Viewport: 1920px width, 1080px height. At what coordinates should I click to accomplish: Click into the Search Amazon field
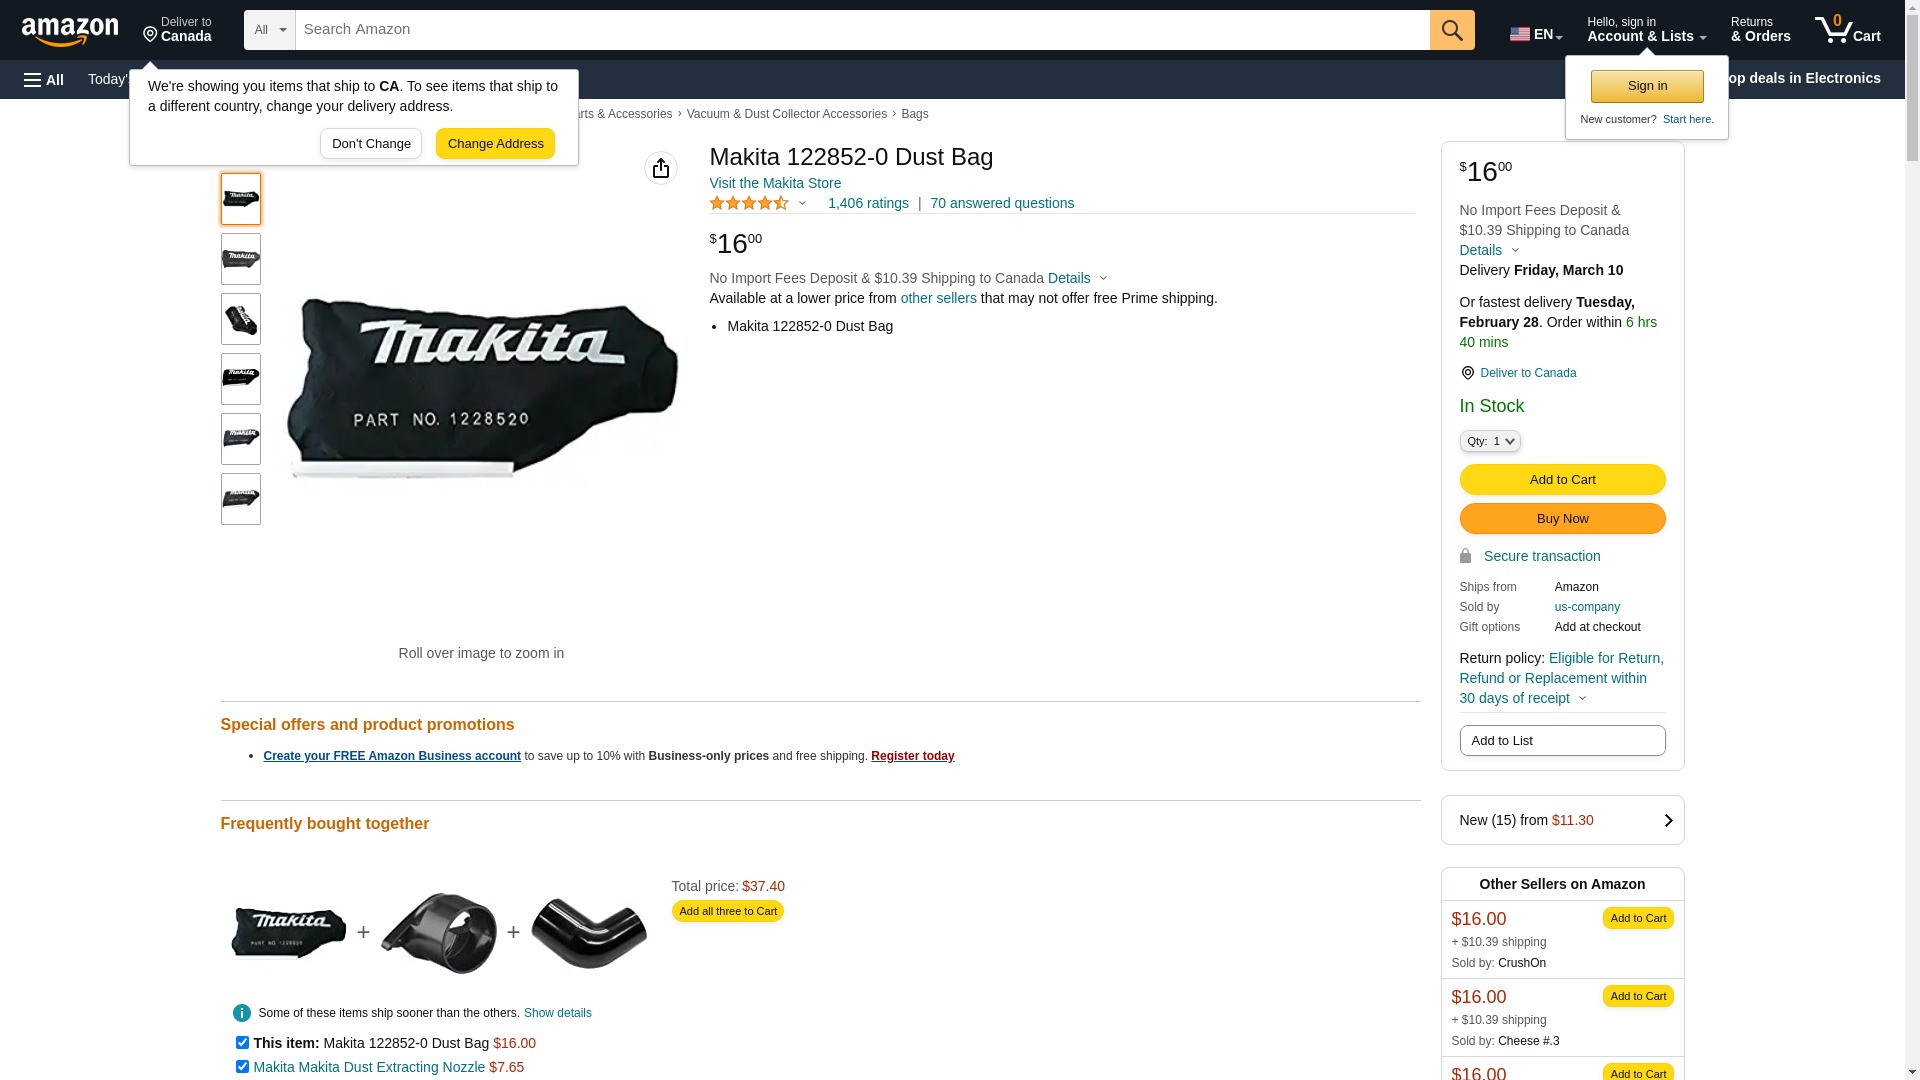pos(862,30)
